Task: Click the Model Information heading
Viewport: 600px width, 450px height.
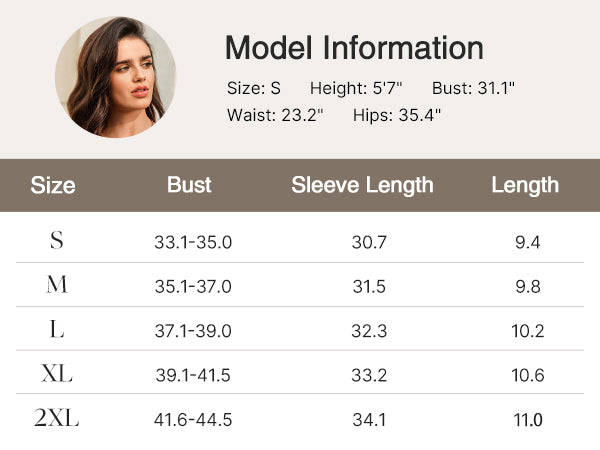Action: tap(354, 47)
